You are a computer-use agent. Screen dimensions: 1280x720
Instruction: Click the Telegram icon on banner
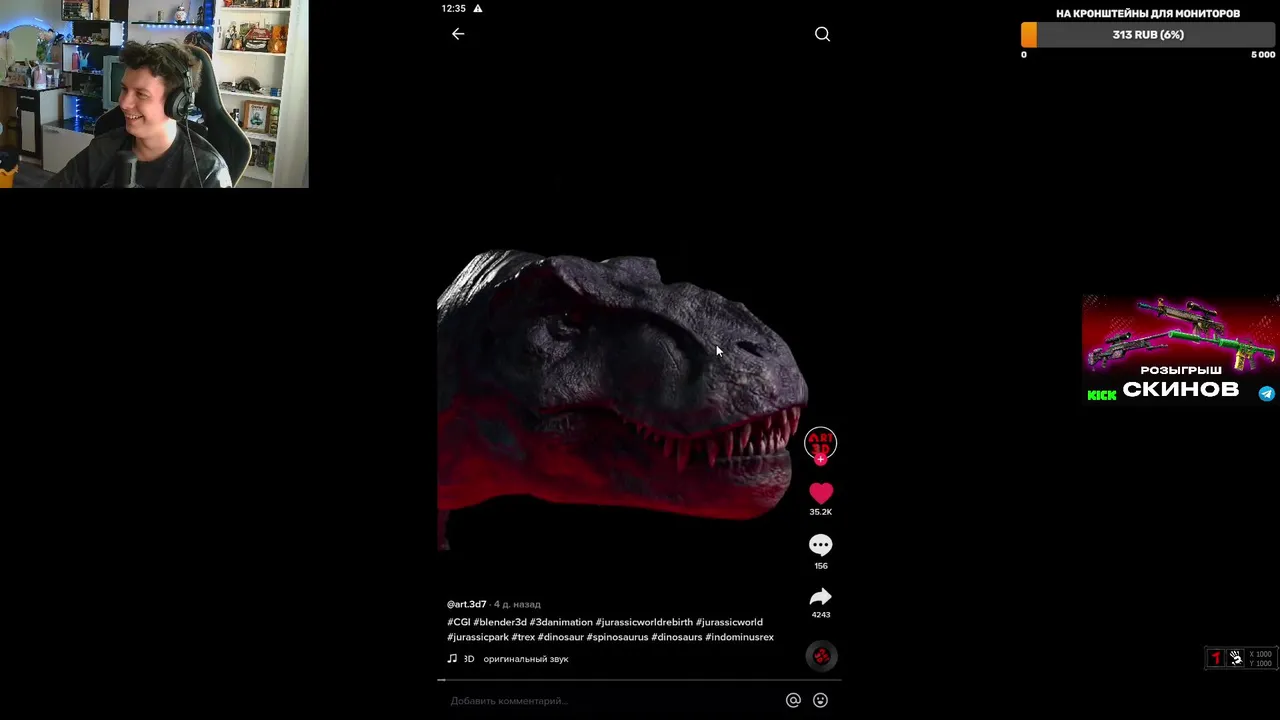point(1267,394)
